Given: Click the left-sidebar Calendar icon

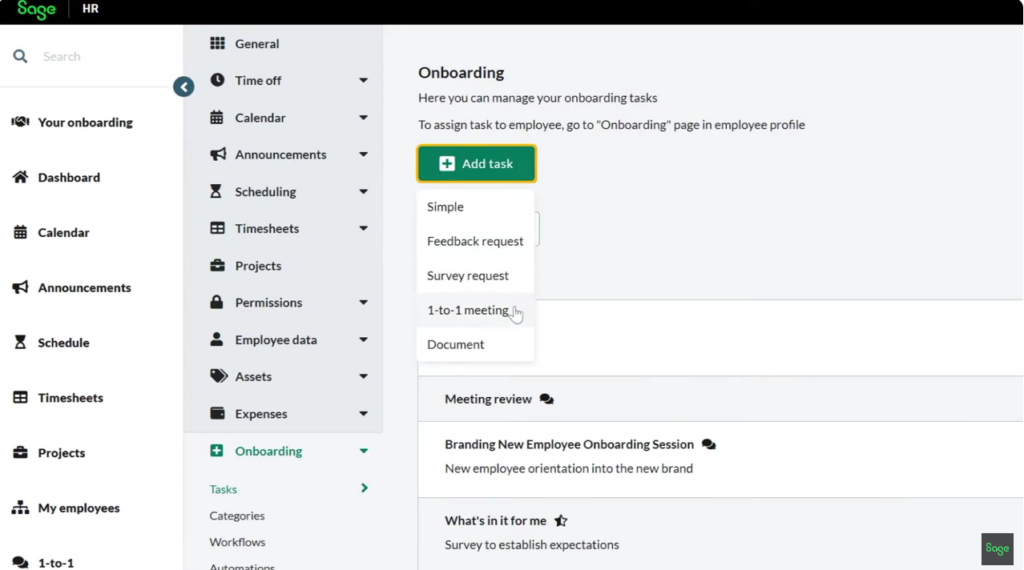Looking at the screenshot, I should (x=20, y=232).
